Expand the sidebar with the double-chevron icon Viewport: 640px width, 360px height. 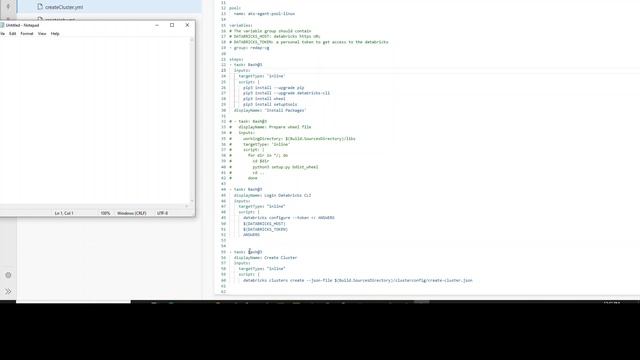click(8, 291)
